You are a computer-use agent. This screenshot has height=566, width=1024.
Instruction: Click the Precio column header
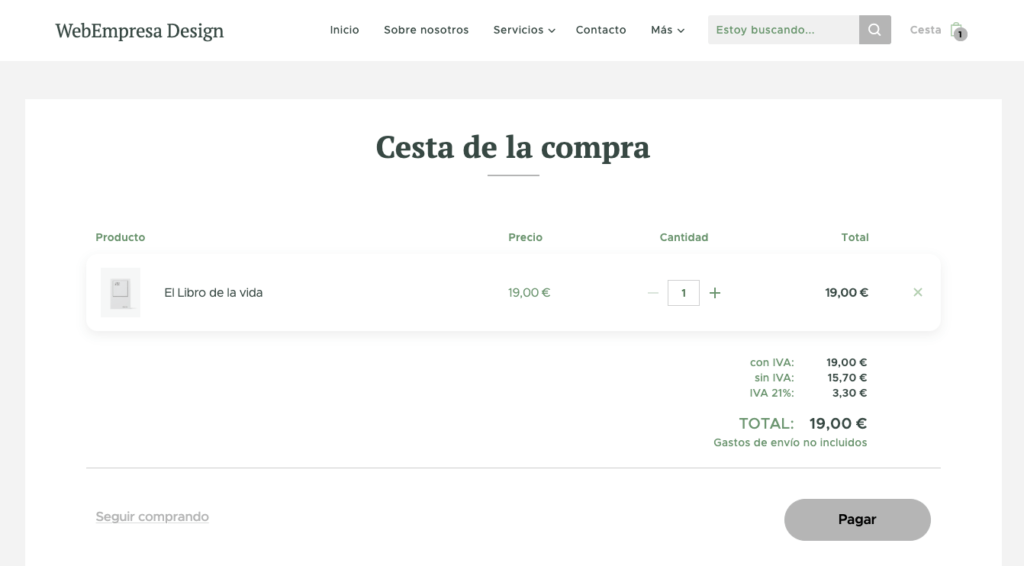click(525, 237)
